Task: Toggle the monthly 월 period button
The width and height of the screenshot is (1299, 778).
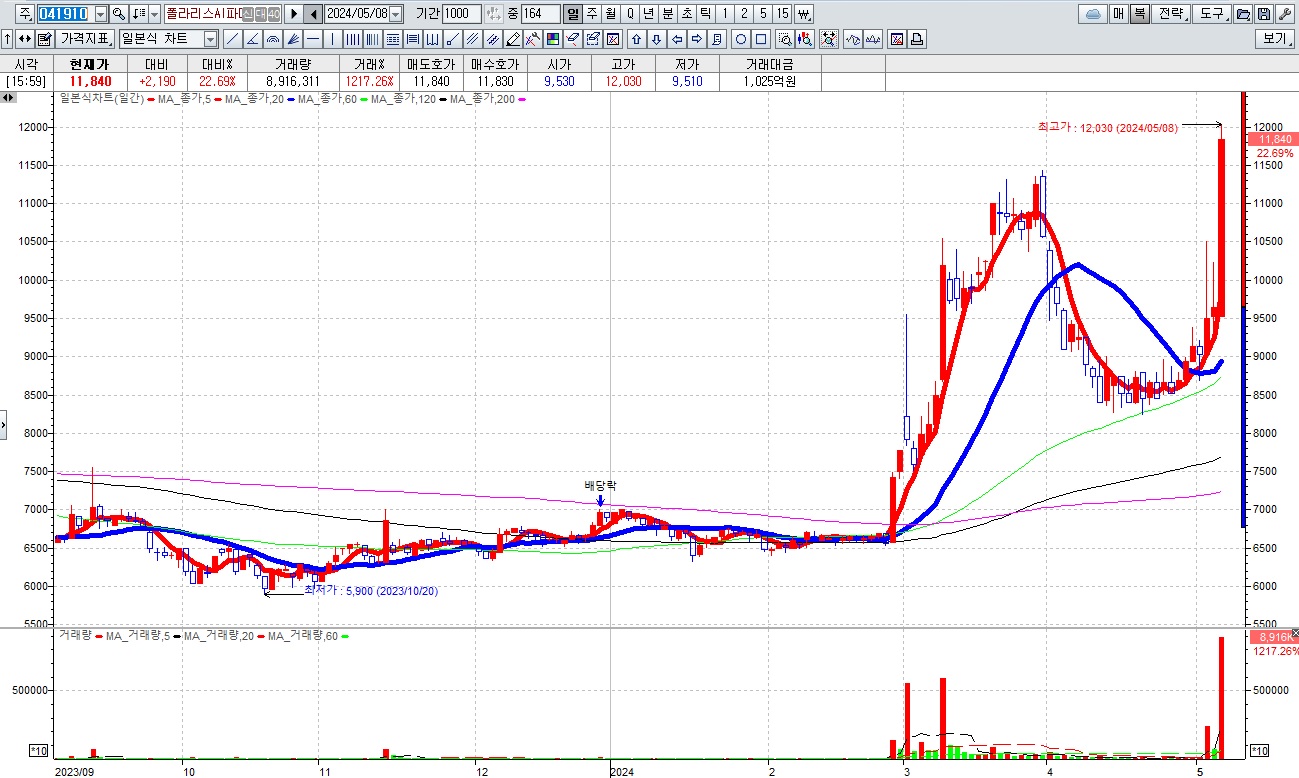Action: pyautogui.click(x=610, y=14)
